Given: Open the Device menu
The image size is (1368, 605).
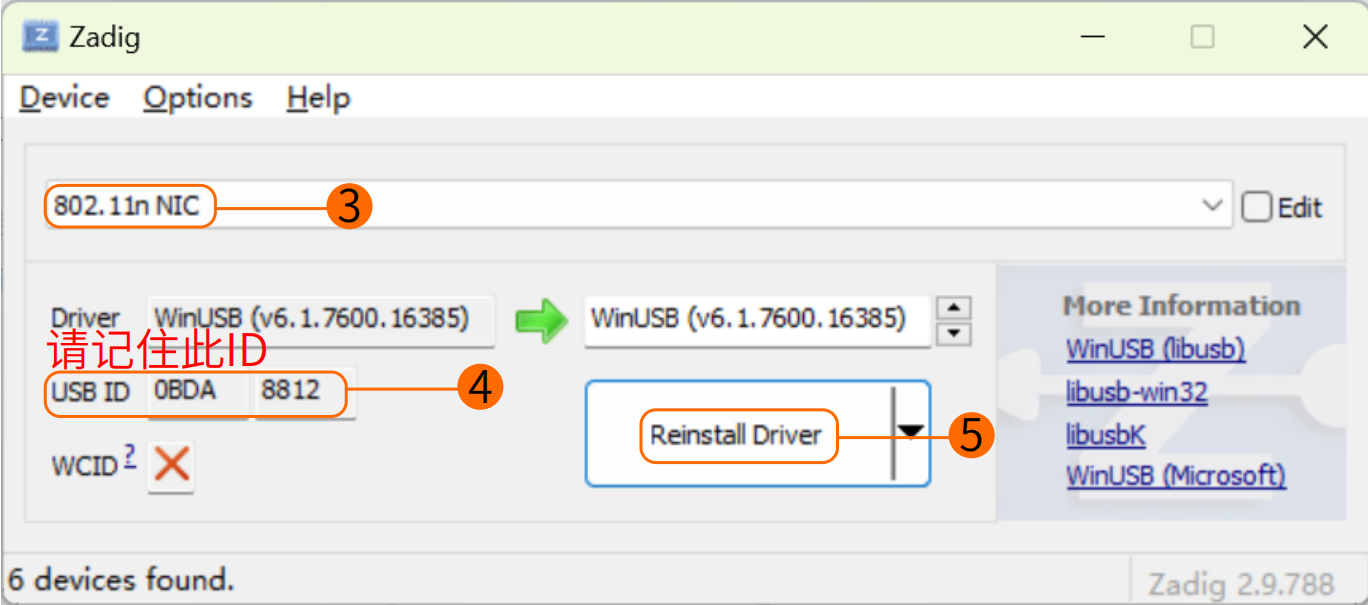Looking at the screenshot, I should tap(64, 98).
